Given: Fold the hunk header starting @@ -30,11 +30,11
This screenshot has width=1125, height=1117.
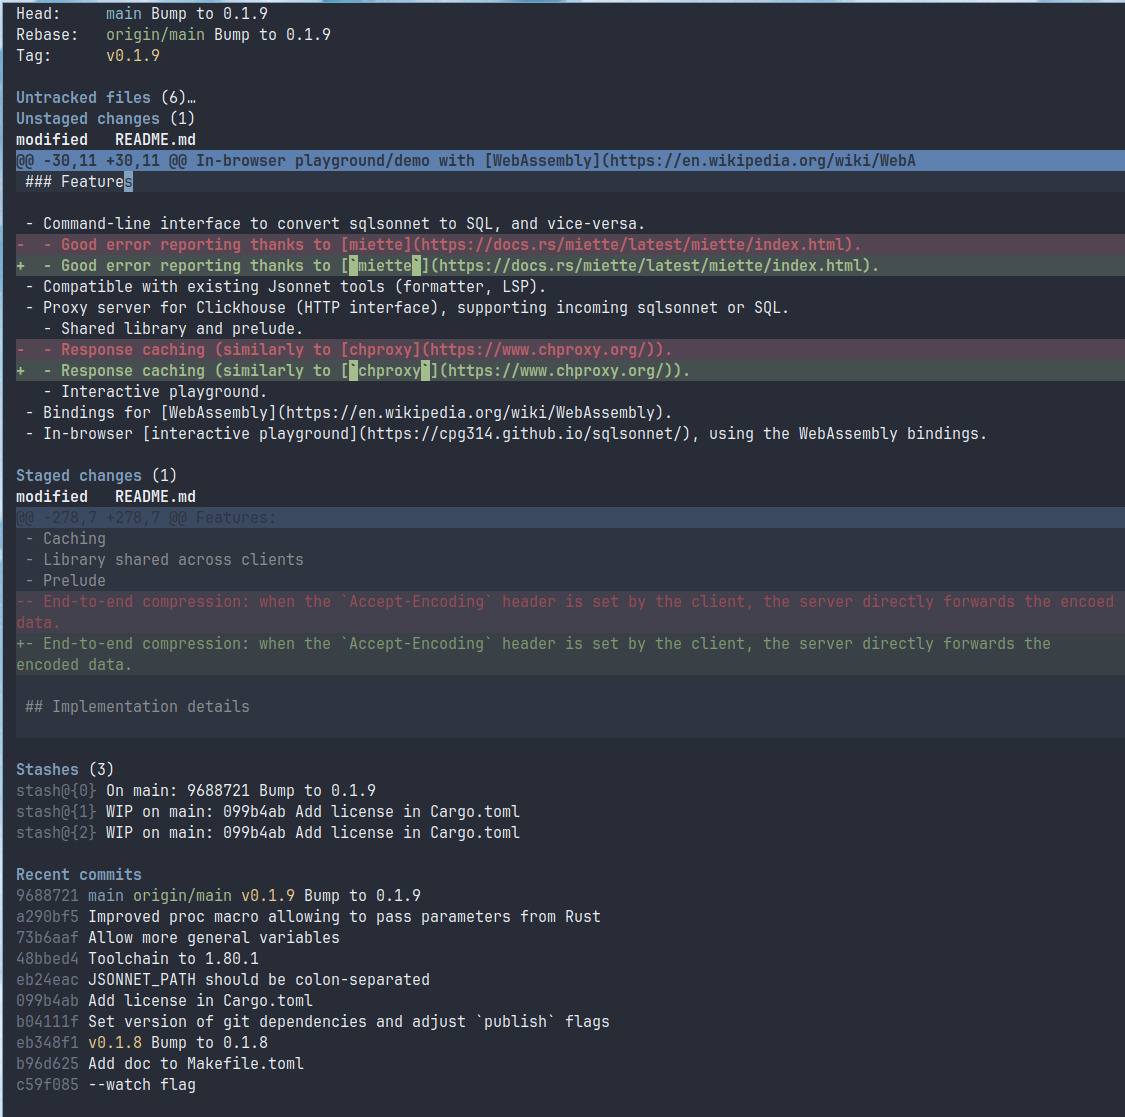Looking at the screenshot, I should coord(570,160).
